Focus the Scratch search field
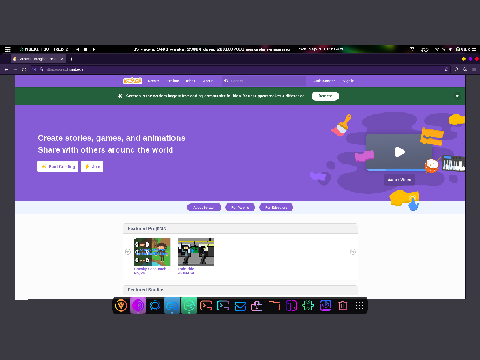The width and height of the screenshot is (480, 360). (264, 81)
